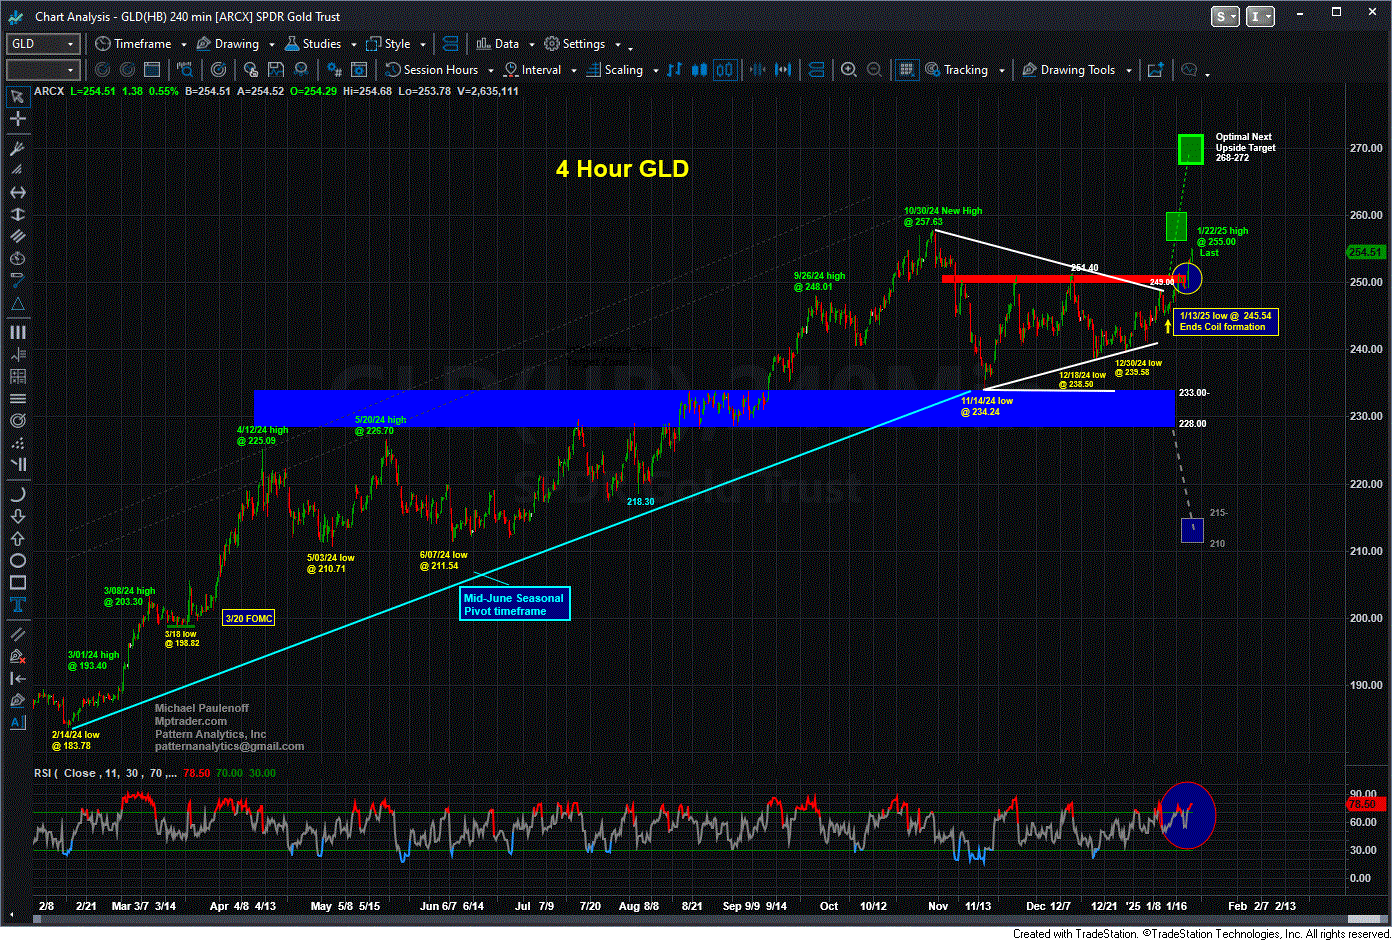This screenshot has height=940, width=1392.
Task: Toggle candlestick bar style
Action: tap(700, 70)
